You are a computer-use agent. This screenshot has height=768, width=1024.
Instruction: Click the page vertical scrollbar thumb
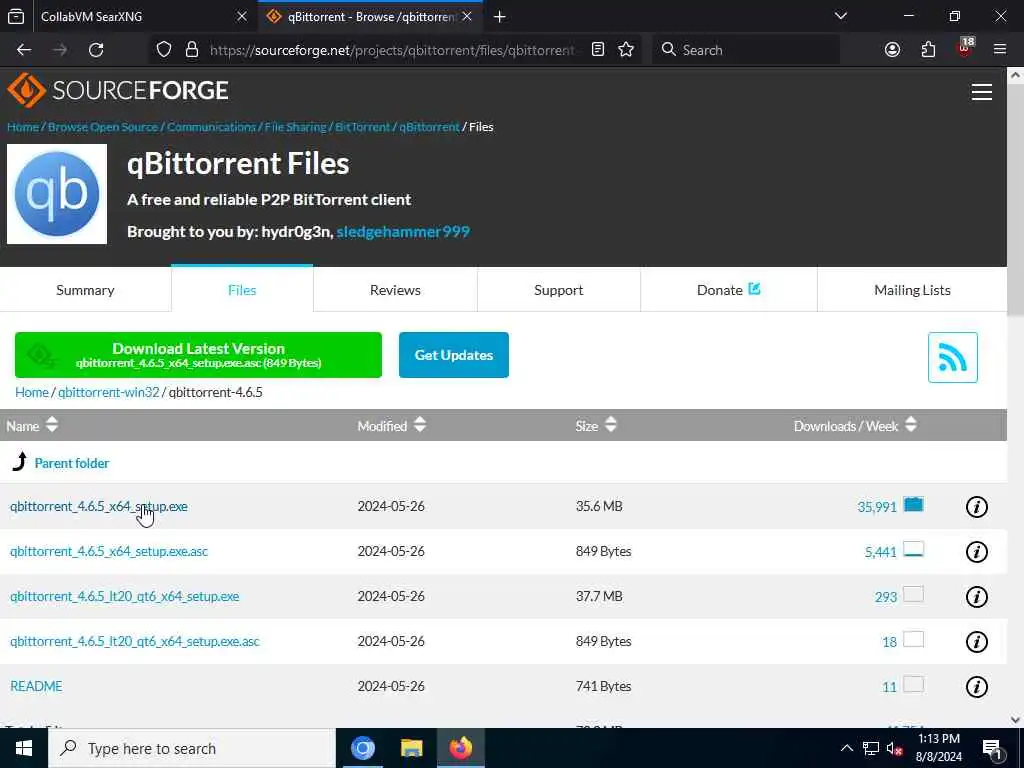1016,200
